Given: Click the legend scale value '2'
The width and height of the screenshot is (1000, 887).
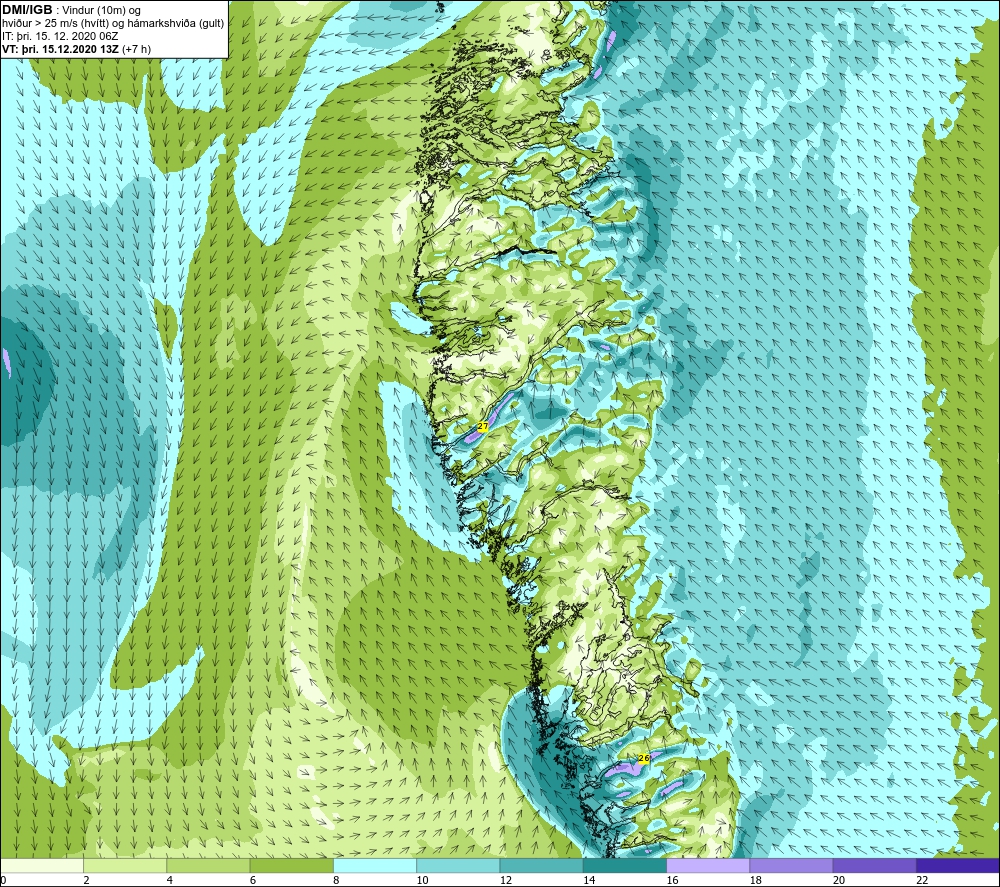Looking at the screenshot, I should click(86, 880).
